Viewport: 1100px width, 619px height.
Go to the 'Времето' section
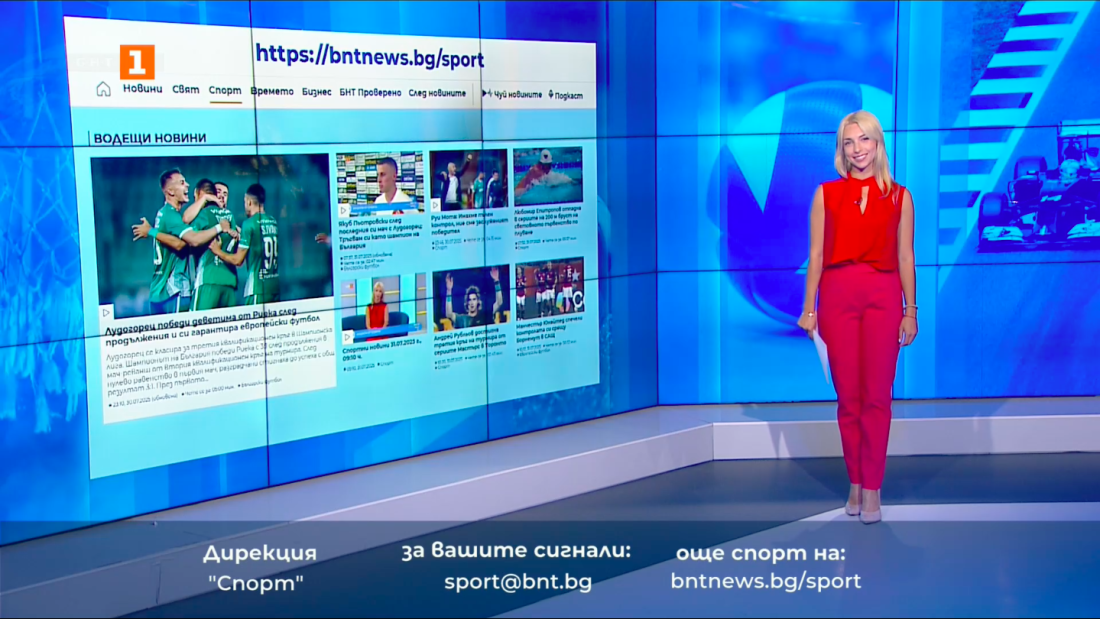pos(272,91)
